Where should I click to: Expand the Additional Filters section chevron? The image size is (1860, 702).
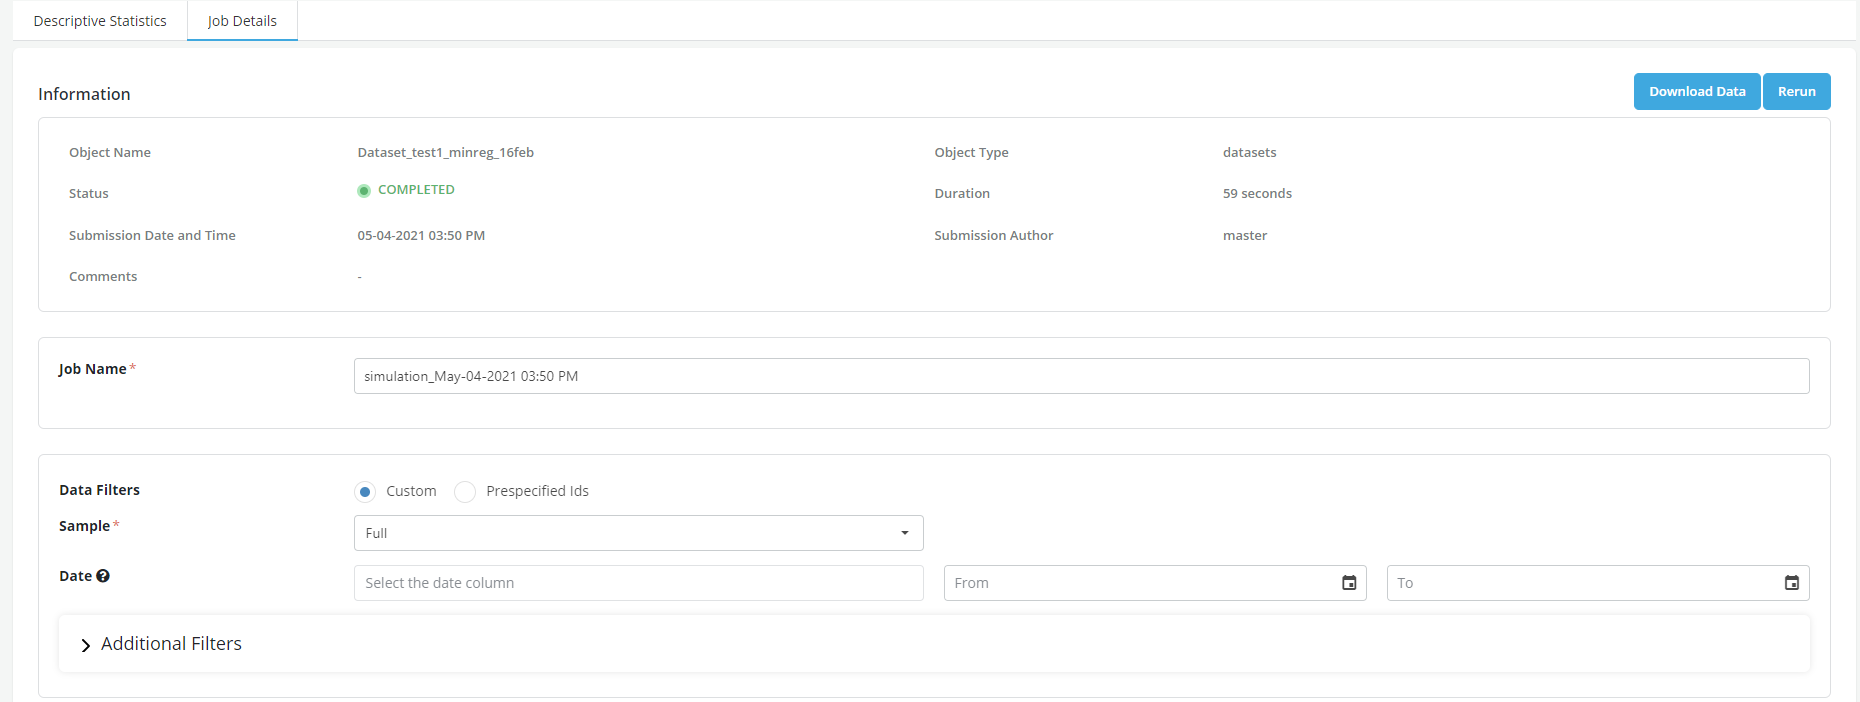[x=85, y=645]
